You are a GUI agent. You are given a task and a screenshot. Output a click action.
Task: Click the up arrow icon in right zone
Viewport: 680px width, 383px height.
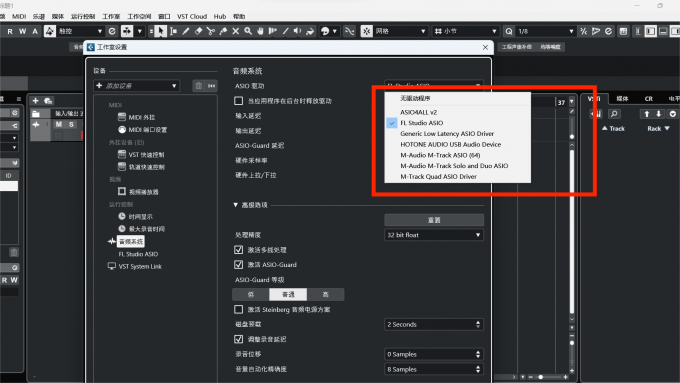coord(647,114)
